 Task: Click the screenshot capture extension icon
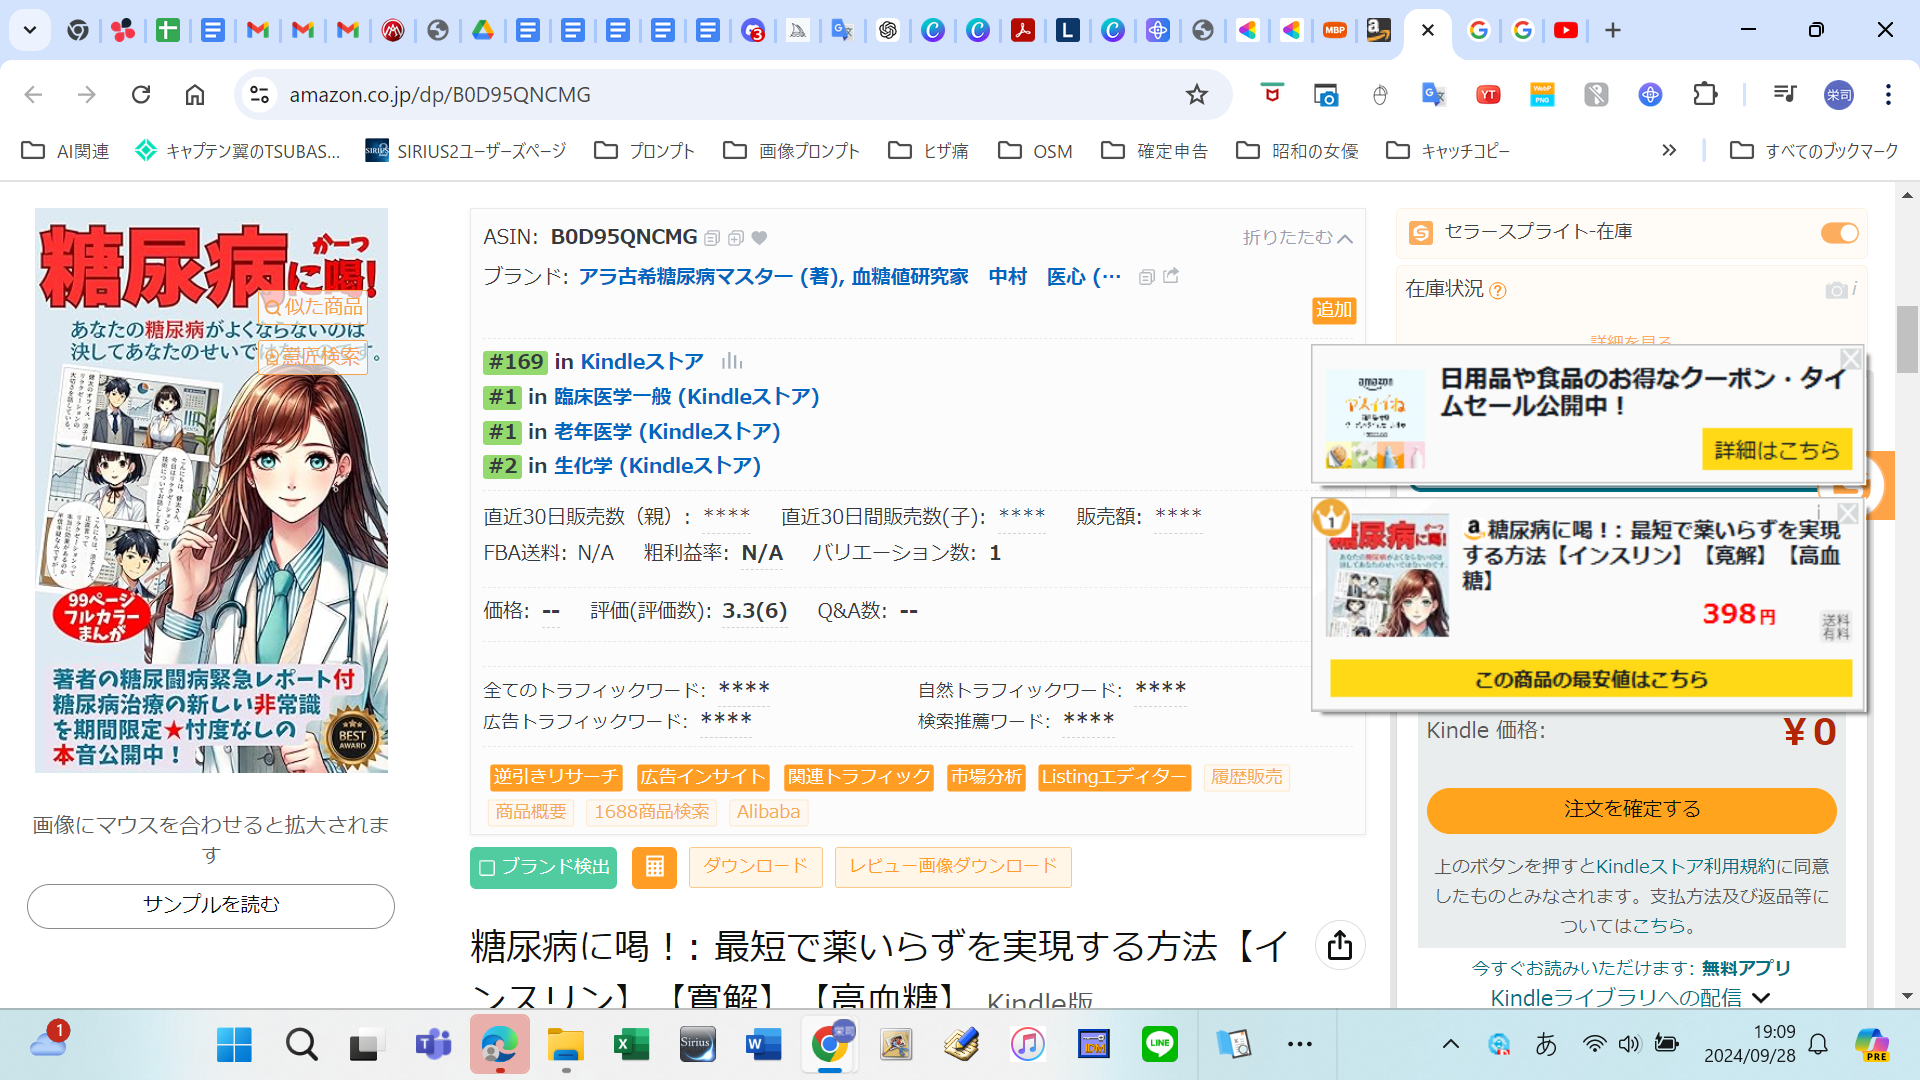[1326, 94]
